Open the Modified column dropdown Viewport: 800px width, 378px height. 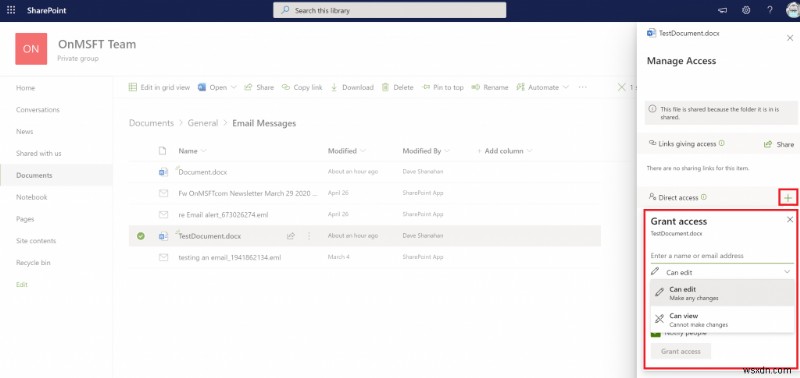coord(347,150)
